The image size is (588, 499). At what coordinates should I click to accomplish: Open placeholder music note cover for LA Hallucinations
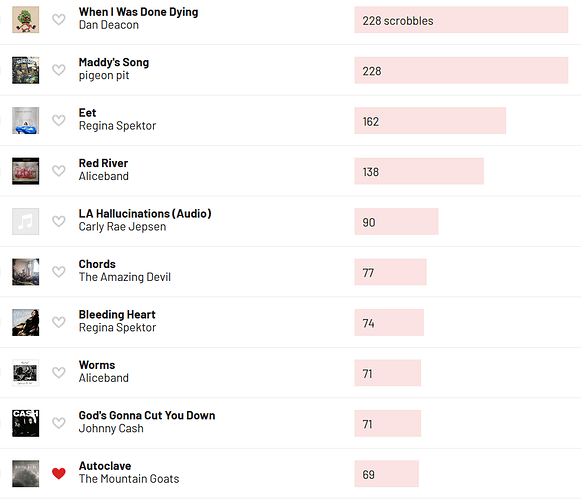(x=26, y=221)
